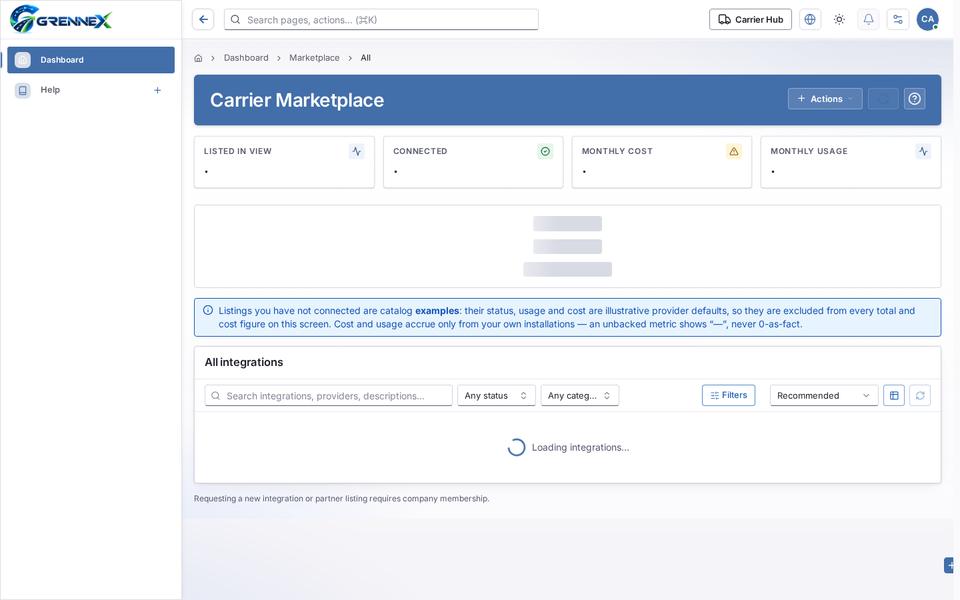The width and height of the screenshot is (960, 600).
Task: Click the Loading integrations... text
Action: 580,448
